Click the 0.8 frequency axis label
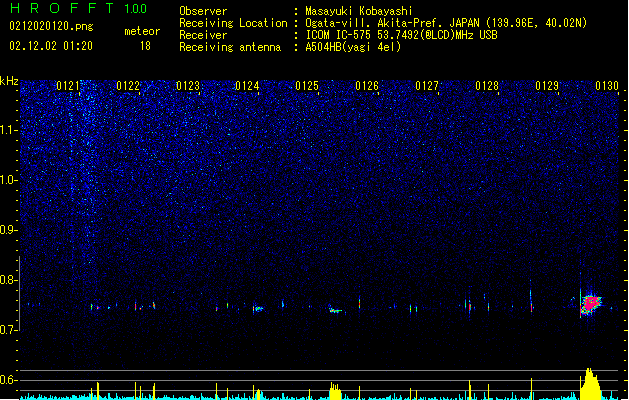Screen dimensions: 629x400 [x=9, y=280]
